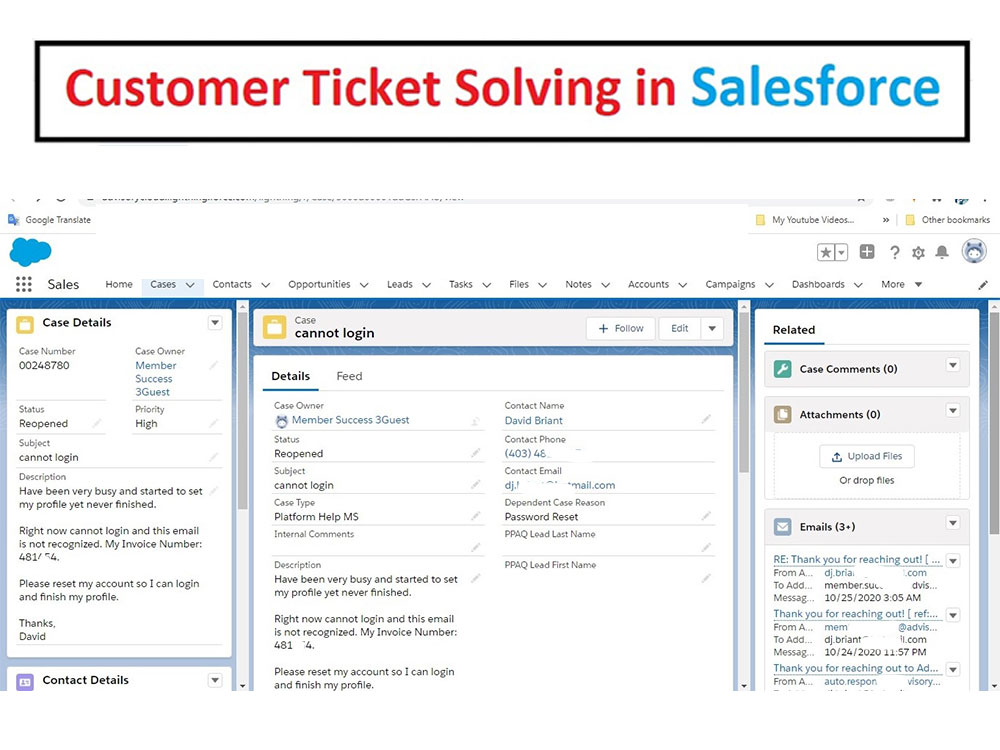Expand Contacts tab dropdown chevron

(266, 285)
